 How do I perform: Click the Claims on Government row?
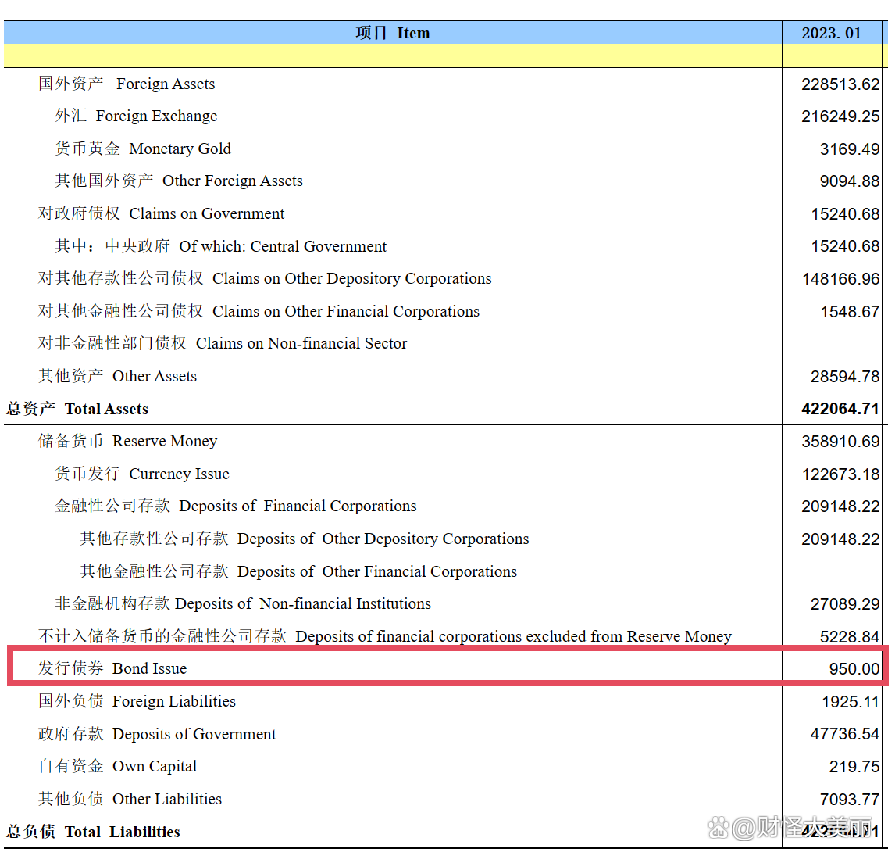443,214
